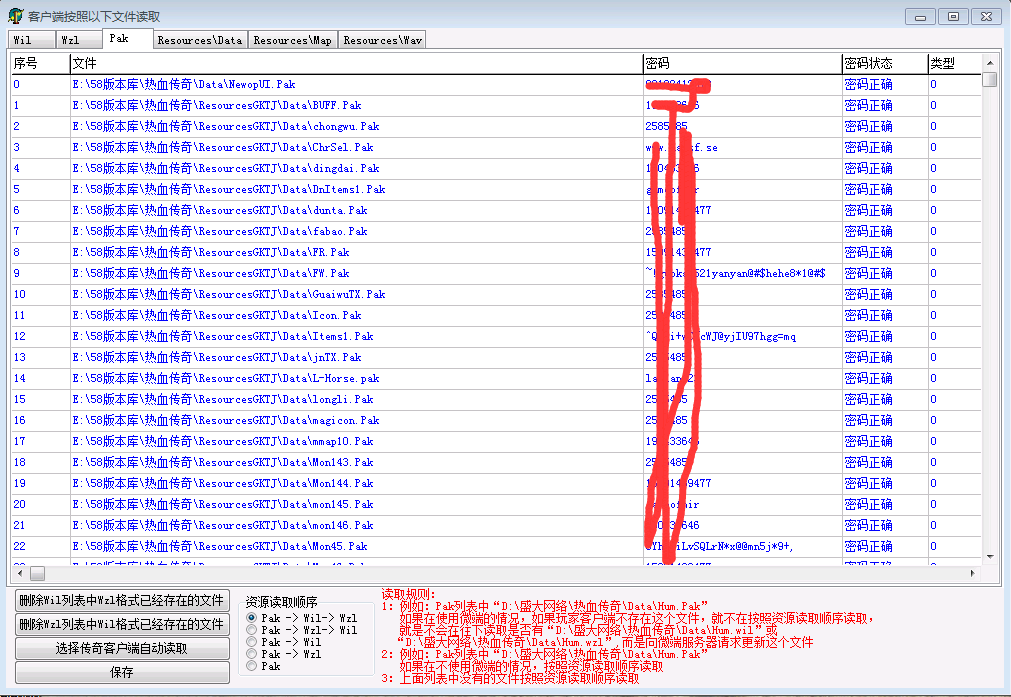Select the row for Mon143.Pak
The image size is (1011, 697).
click(x=496, y=462)
